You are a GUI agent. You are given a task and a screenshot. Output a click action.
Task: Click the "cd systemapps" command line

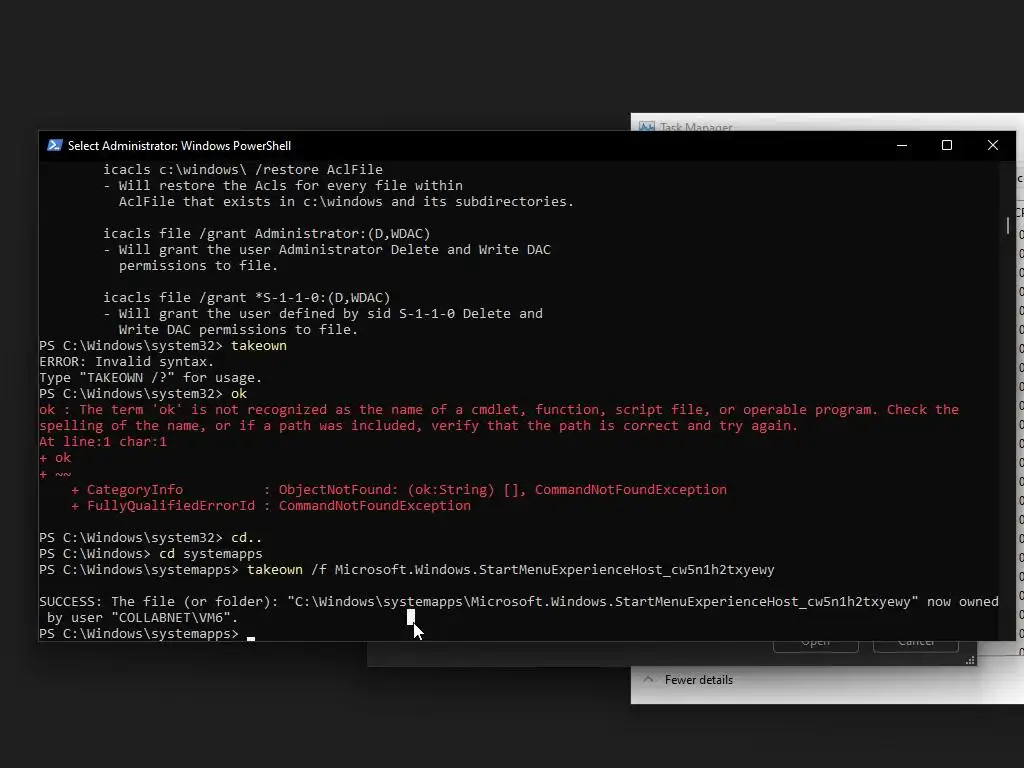[150, 554]
